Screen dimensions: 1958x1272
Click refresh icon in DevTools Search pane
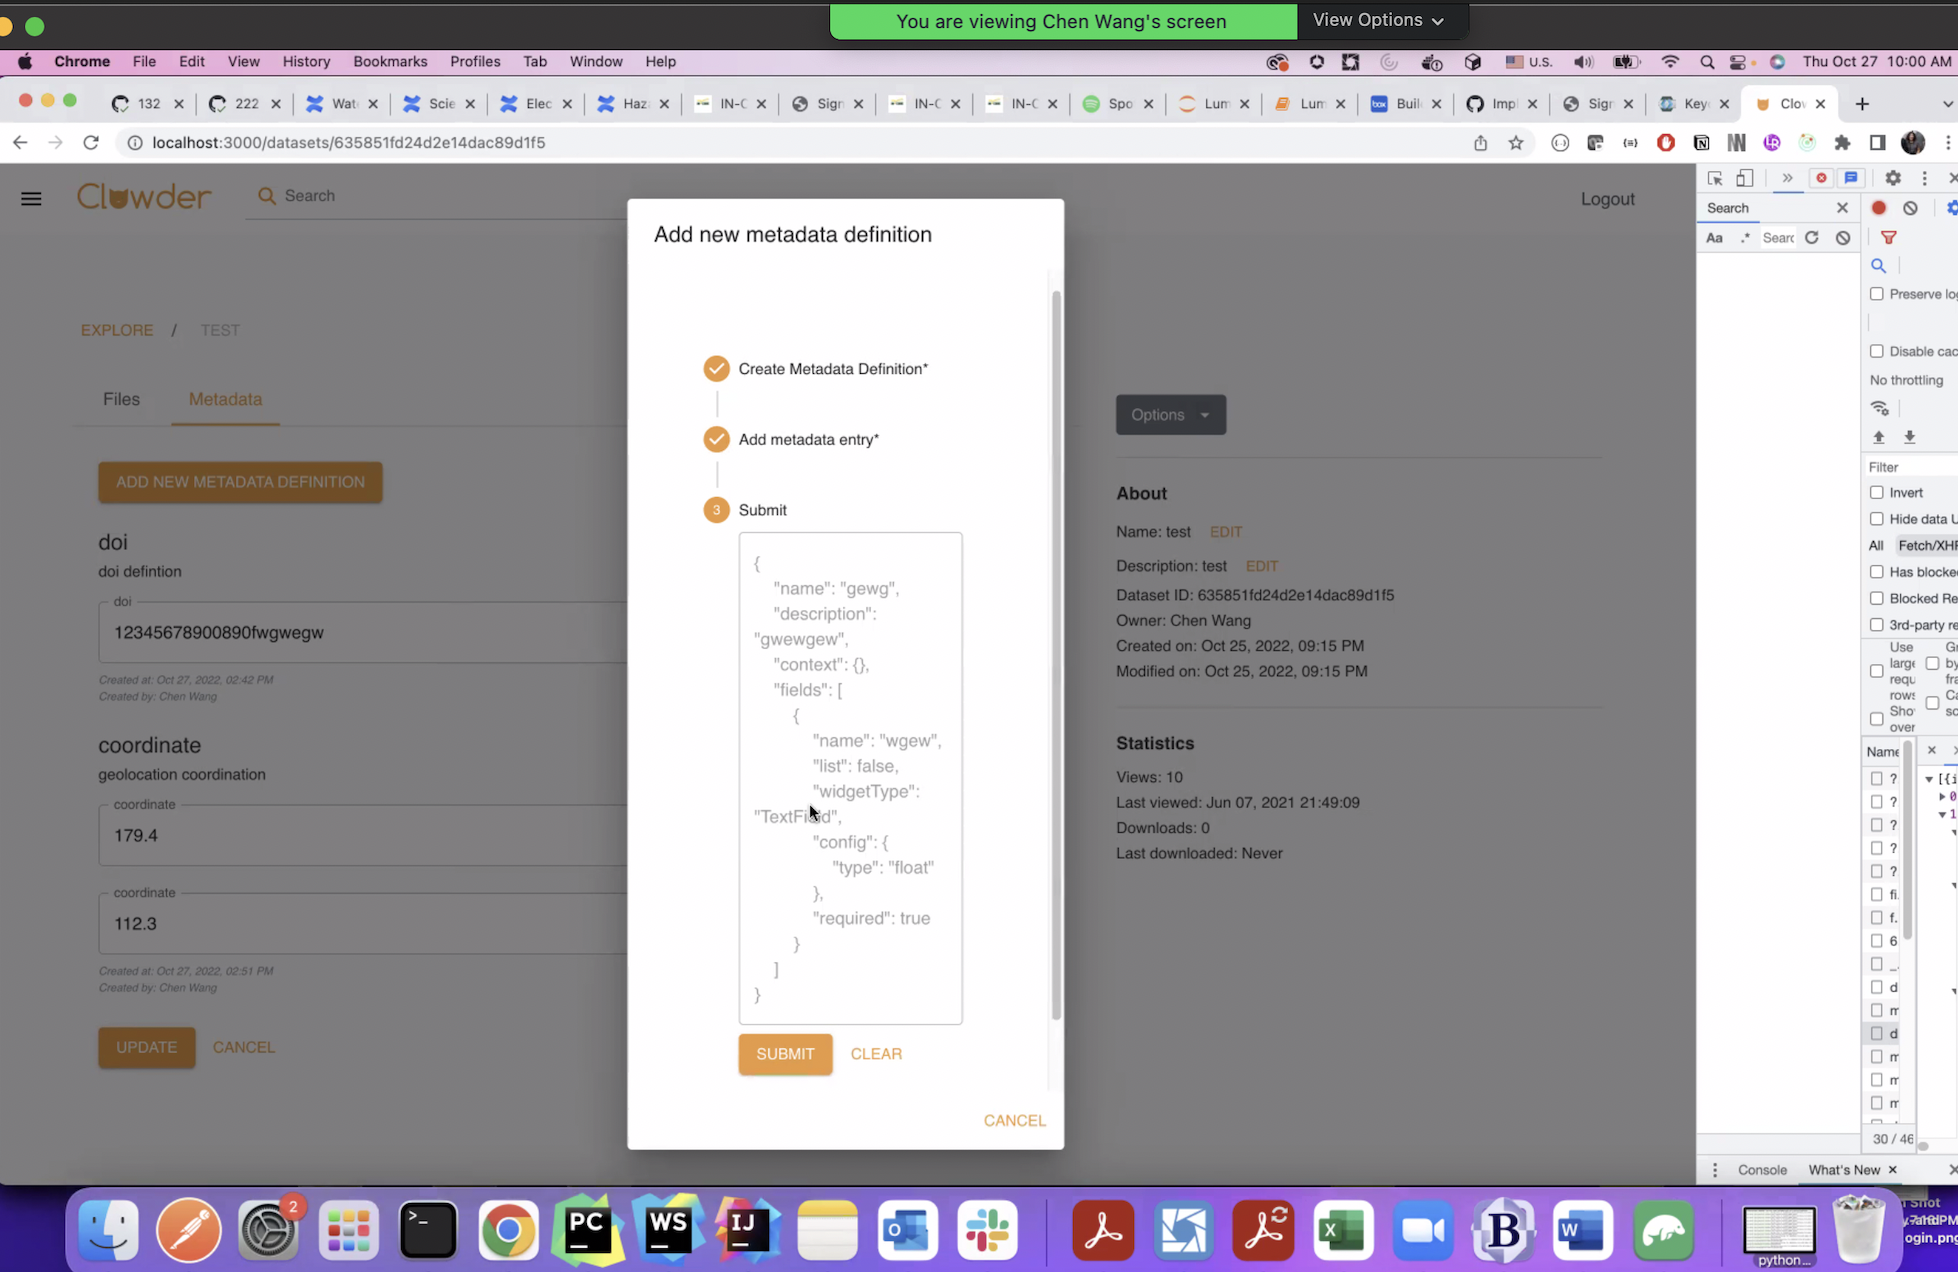[1811, 238]
